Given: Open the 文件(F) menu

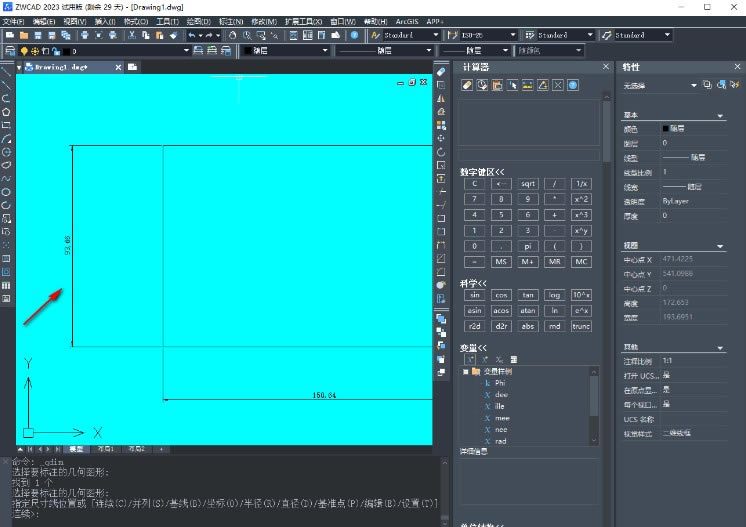Looking at the screenshot, I should (x=13, y=21).
